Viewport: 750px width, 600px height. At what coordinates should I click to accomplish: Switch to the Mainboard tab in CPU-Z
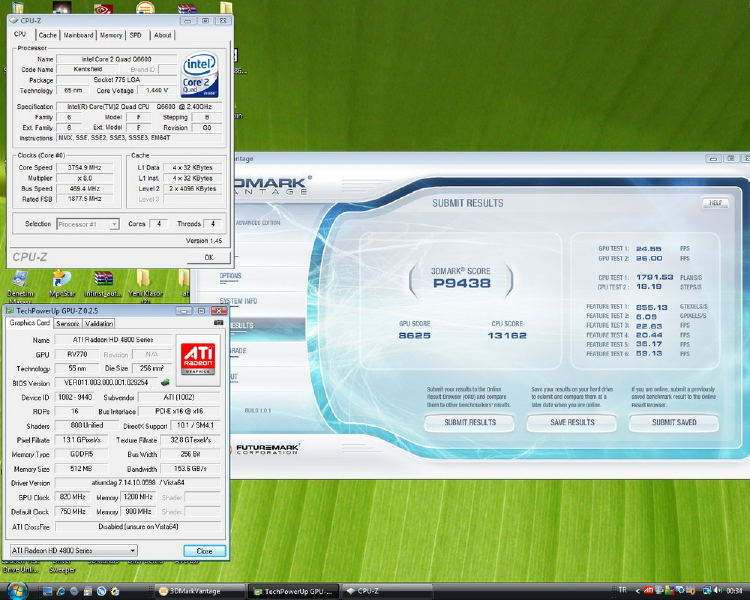78,35
